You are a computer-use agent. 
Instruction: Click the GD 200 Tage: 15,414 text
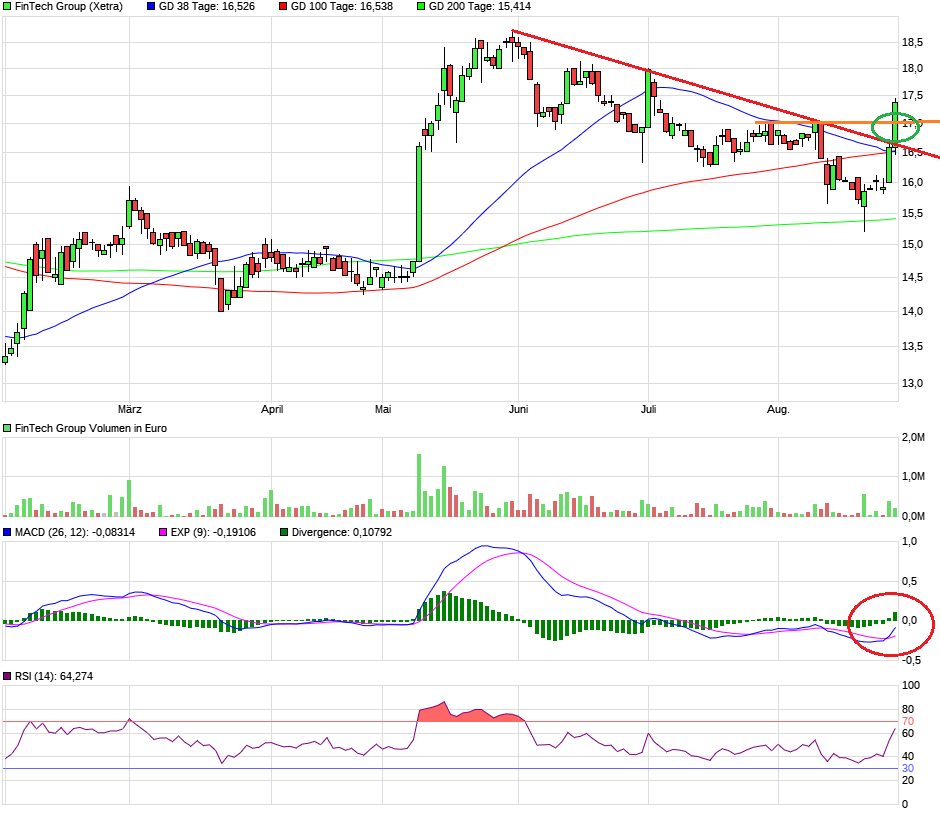tap(469, 7)
